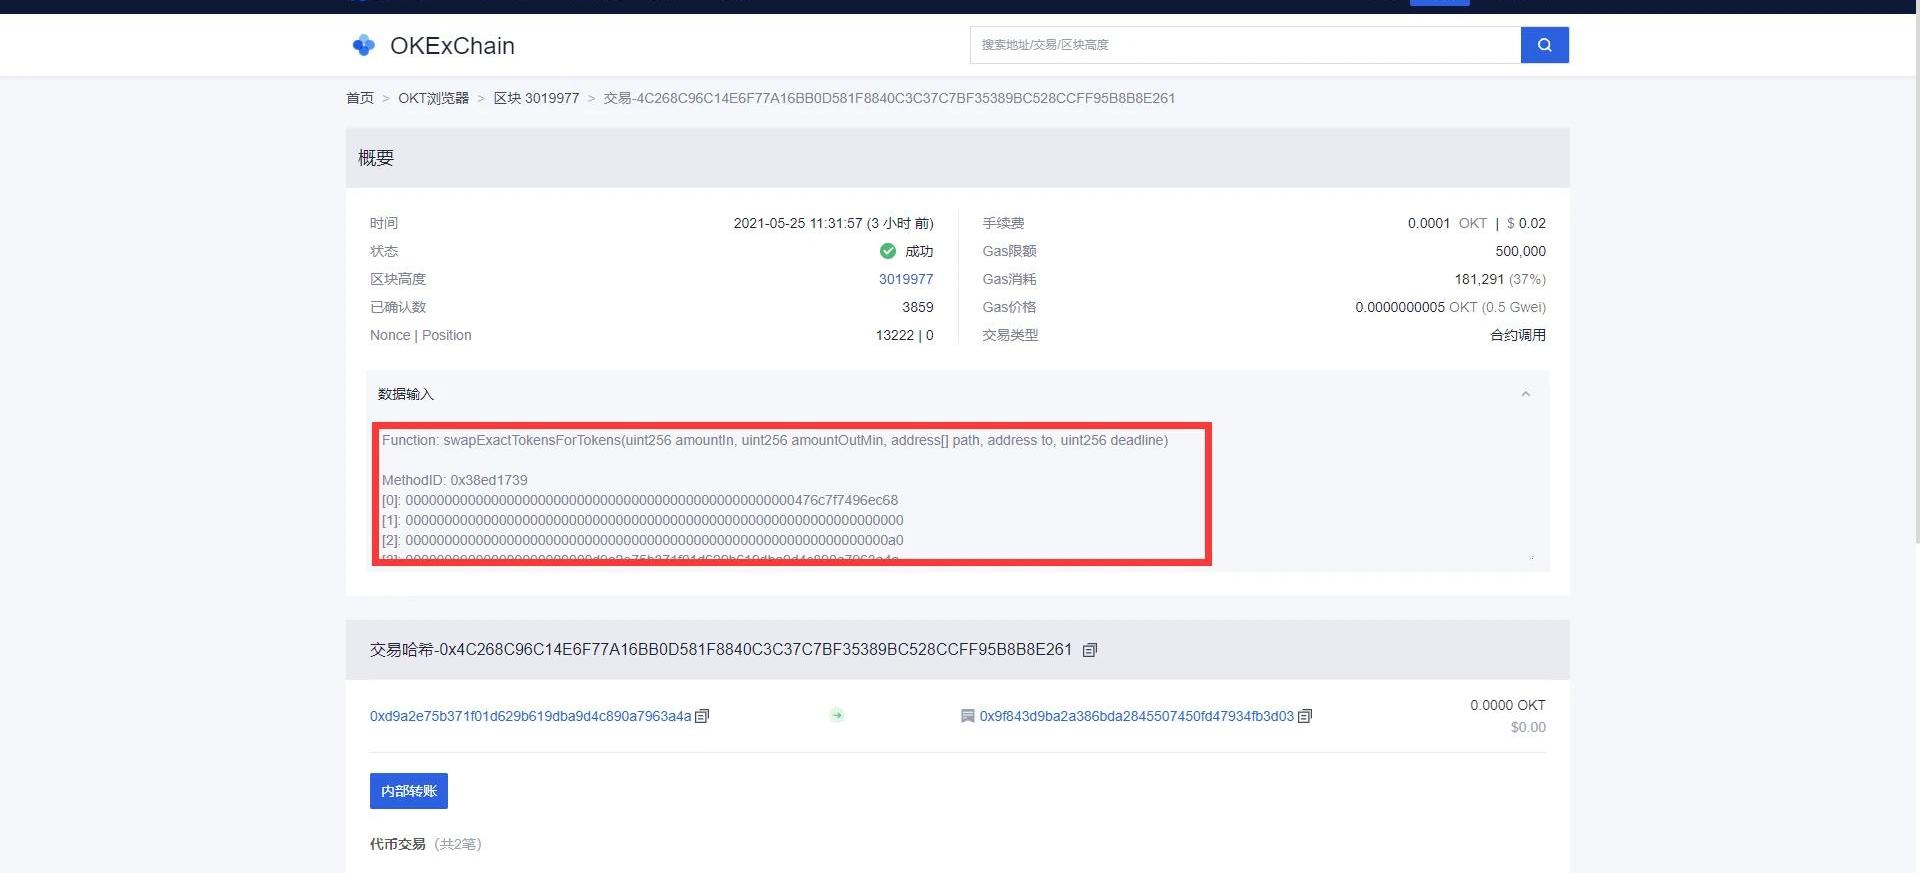Open sender address 0xd9a2e75b371f01d link
Image resolution: width=1920 pixels, height=873 pixels.
coord(530,716)
